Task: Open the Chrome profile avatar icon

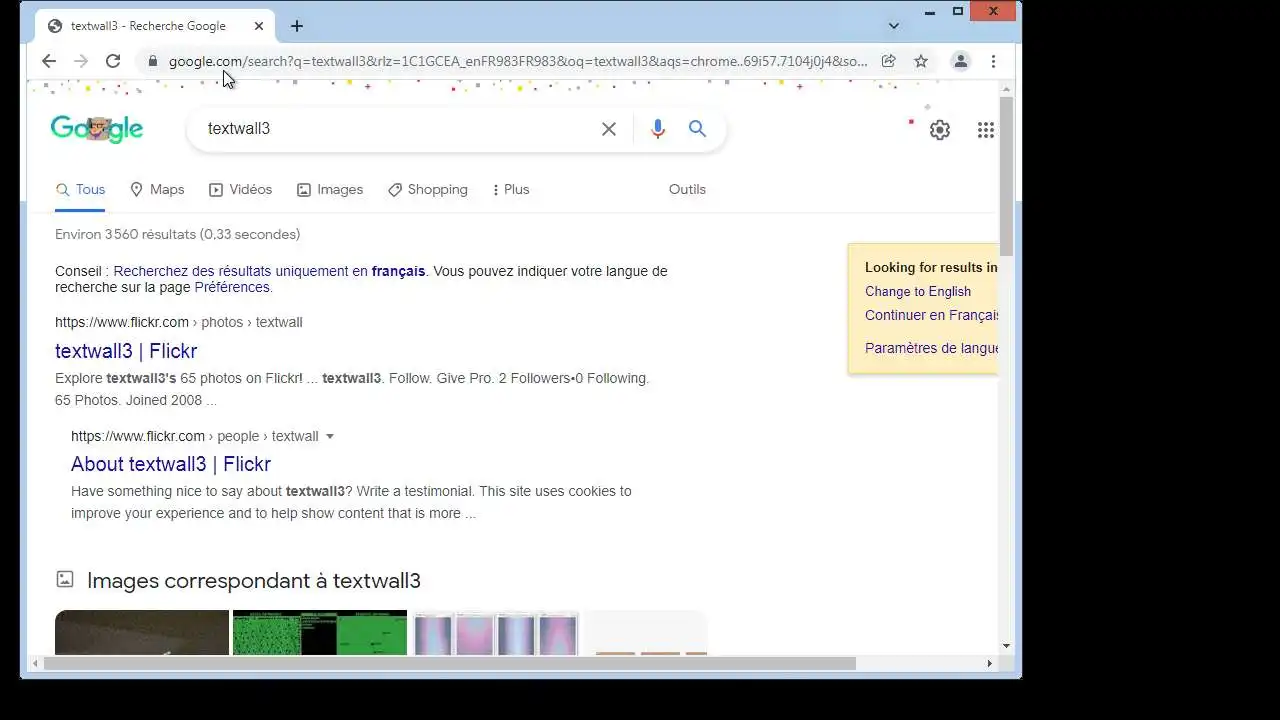Action: pyautogui.click(x=960, y=61)
